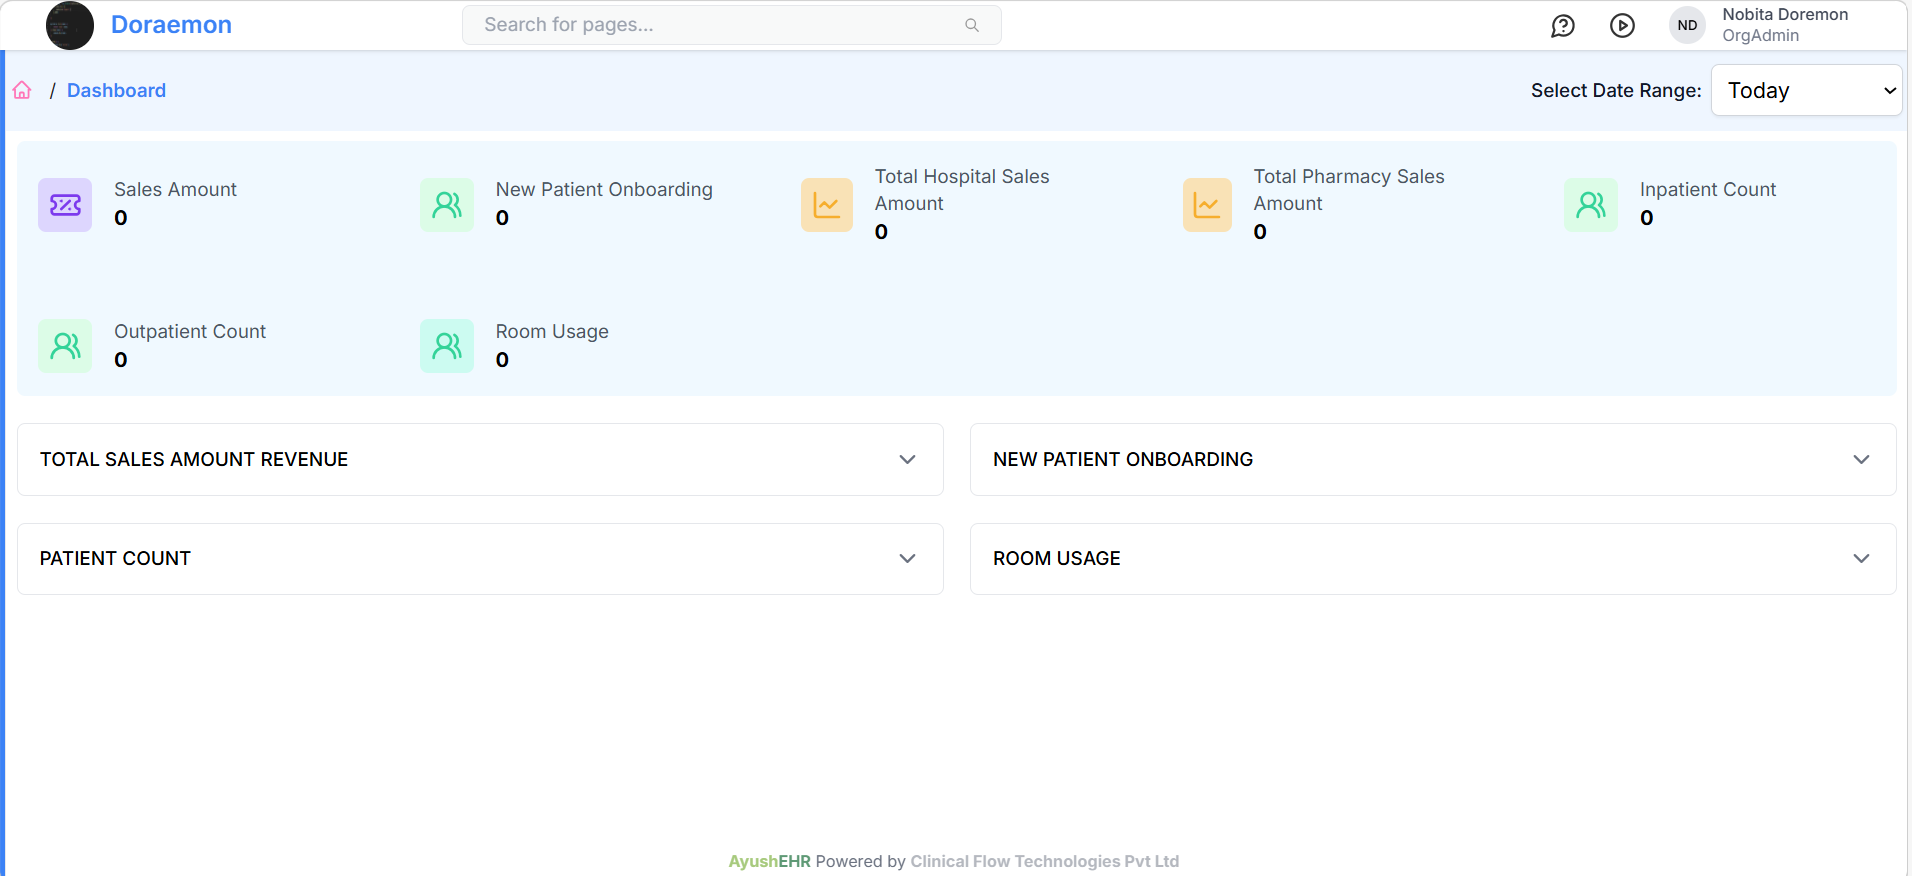This screenshot has height=876, width=1912.
Task: Expand the New Patient Onboarding panel chevron
Action: point(1860,460)
